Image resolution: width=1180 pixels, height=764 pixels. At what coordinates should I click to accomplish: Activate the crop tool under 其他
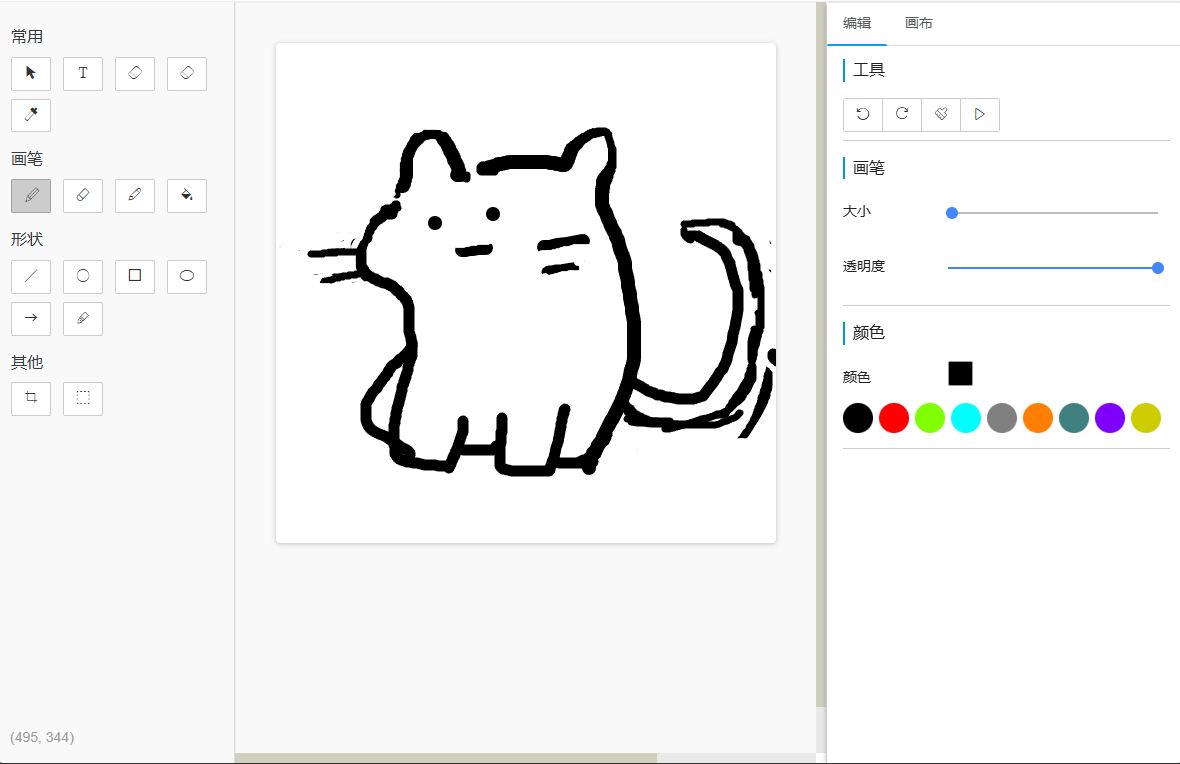(x=31, y=398)
